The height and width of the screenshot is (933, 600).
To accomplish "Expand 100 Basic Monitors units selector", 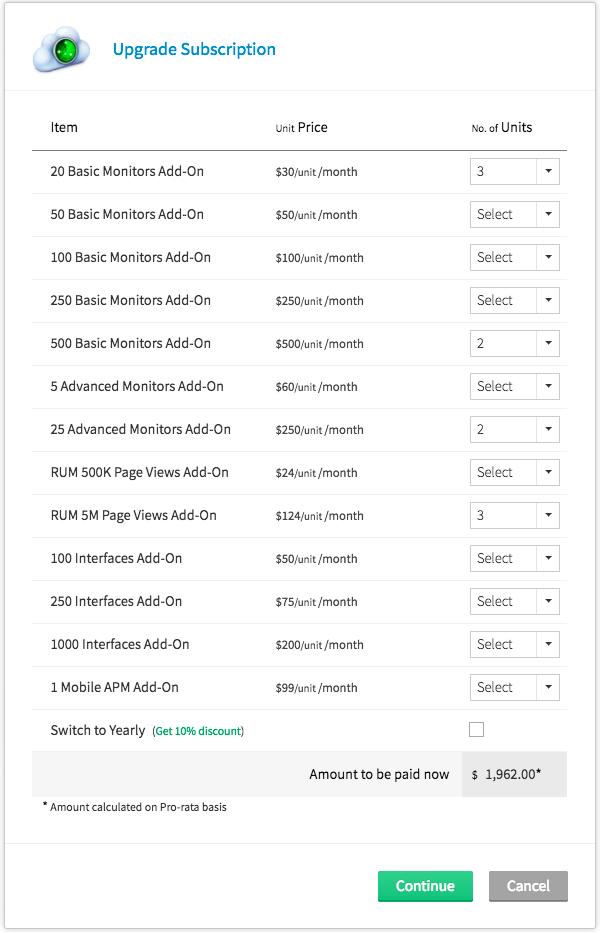I will click(514, 258).
